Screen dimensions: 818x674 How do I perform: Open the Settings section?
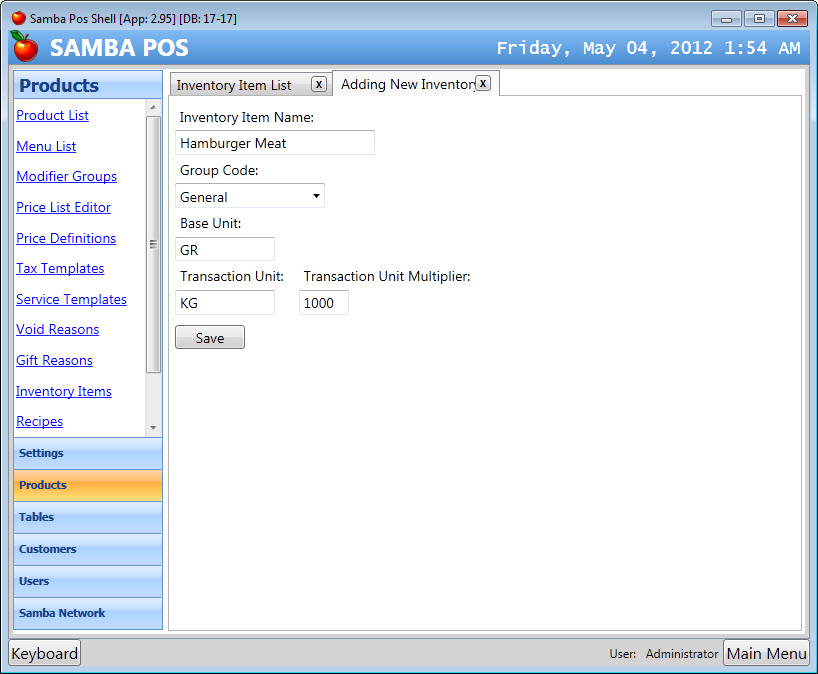click(88, 453)
